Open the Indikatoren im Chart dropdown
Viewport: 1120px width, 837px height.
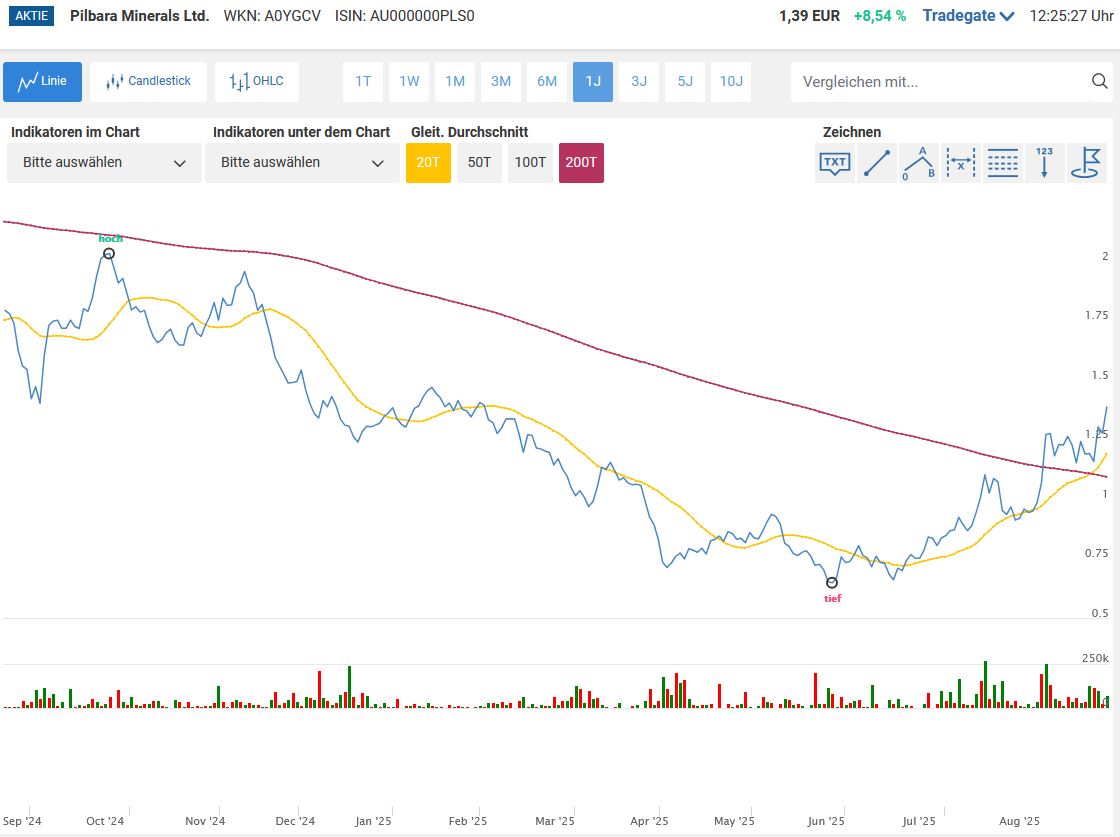[104, 163]
